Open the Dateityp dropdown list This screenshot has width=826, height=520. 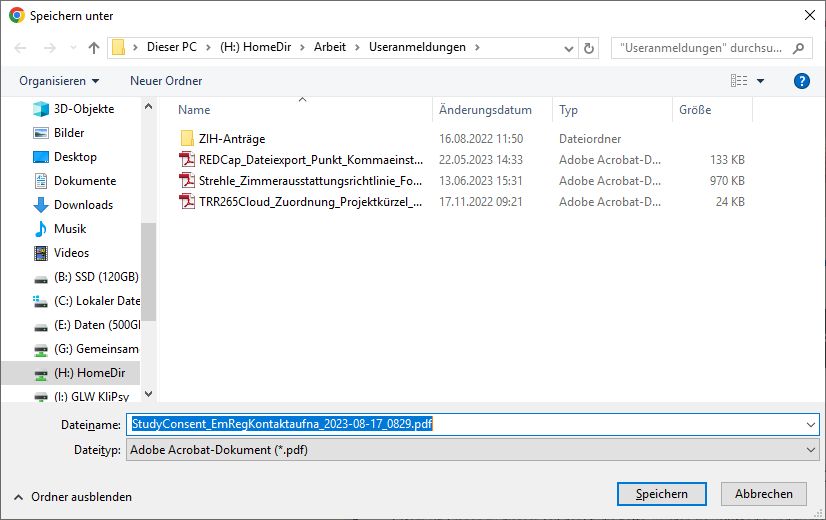coord(472,451)
